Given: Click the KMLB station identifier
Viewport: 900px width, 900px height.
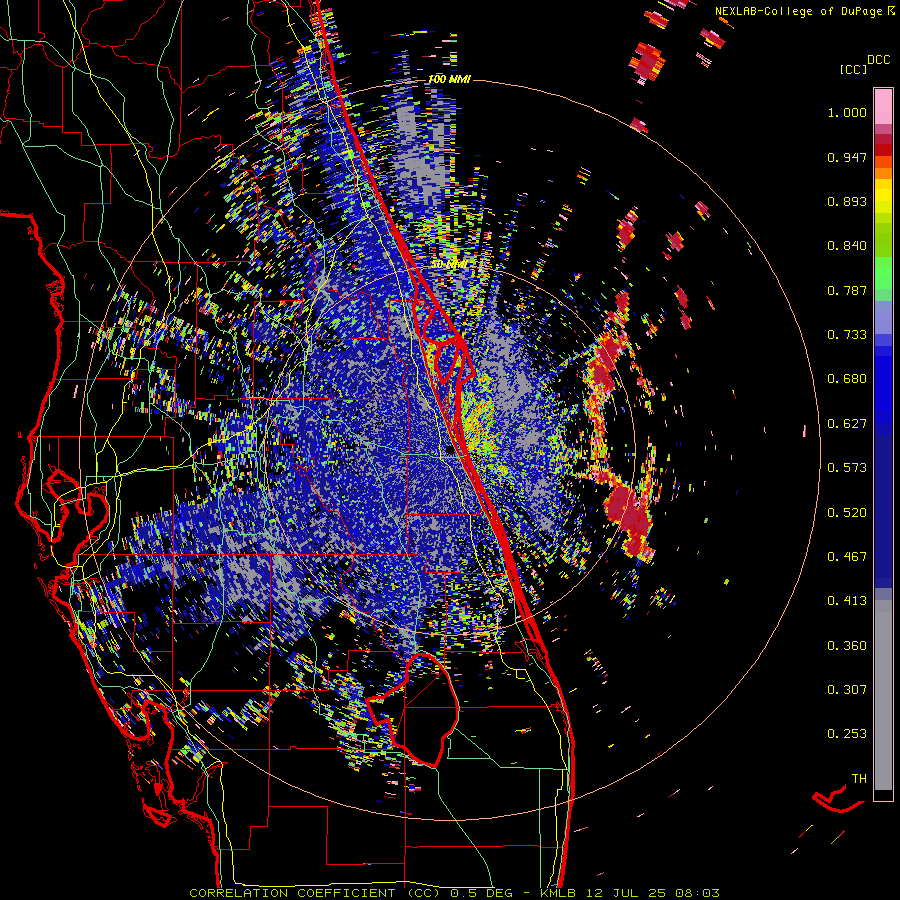Looking at the screenshot, I should (560, 893).
